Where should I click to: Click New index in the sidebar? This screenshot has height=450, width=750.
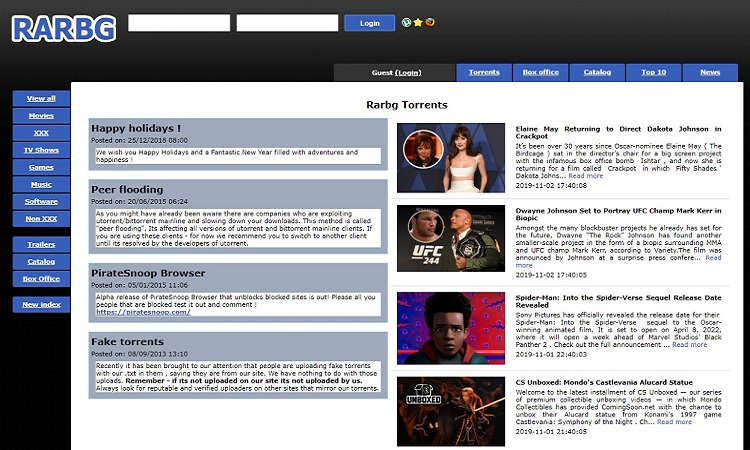41,305
